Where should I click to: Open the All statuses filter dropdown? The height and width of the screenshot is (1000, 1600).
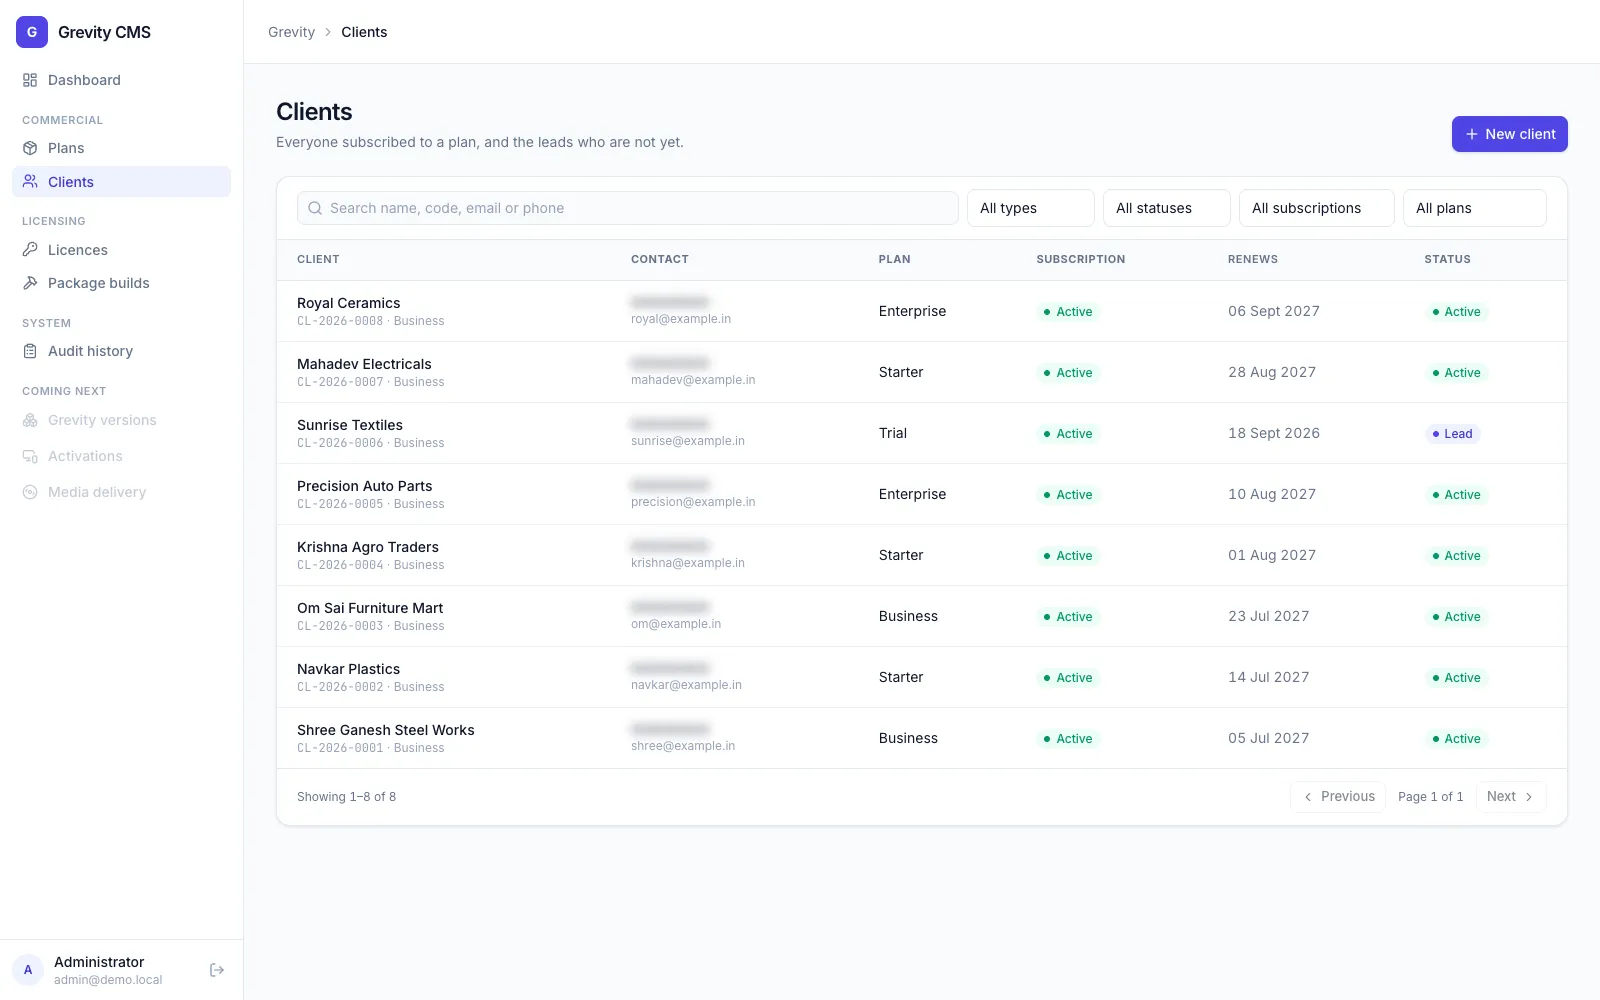click(1166, 208)
